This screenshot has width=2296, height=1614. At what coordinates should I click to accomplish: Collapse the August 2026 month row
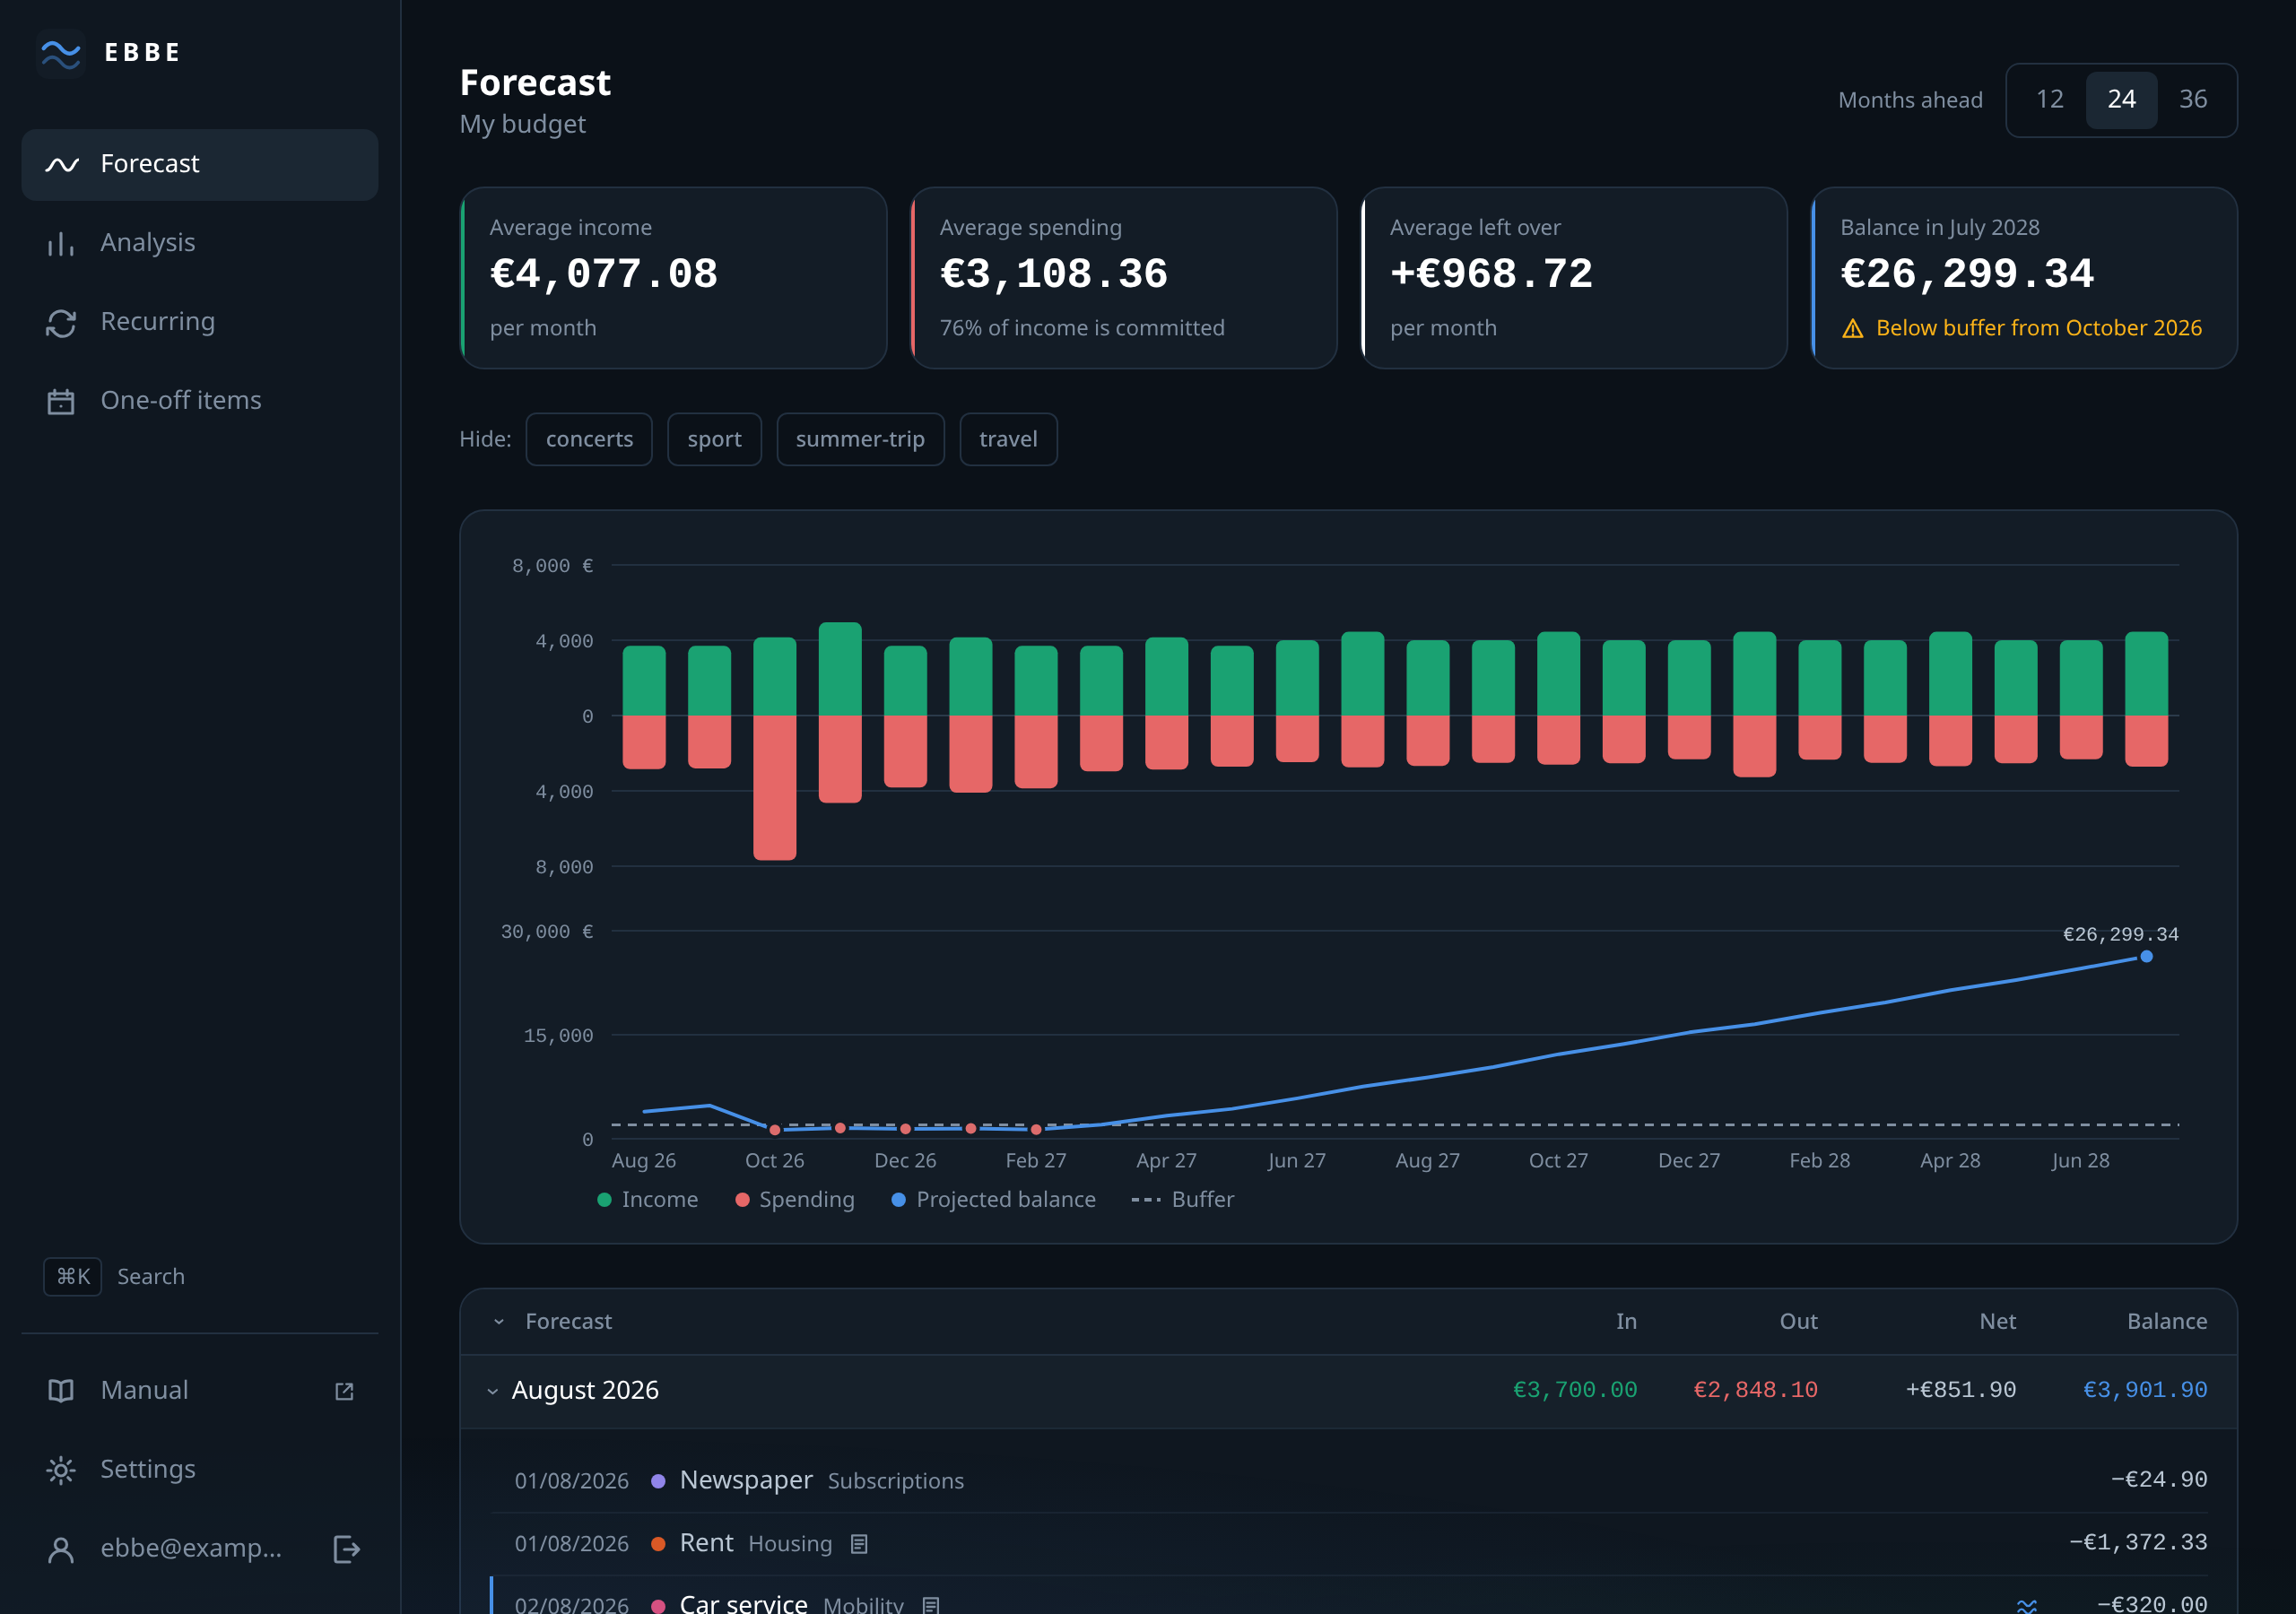(x=492, y=1391)
